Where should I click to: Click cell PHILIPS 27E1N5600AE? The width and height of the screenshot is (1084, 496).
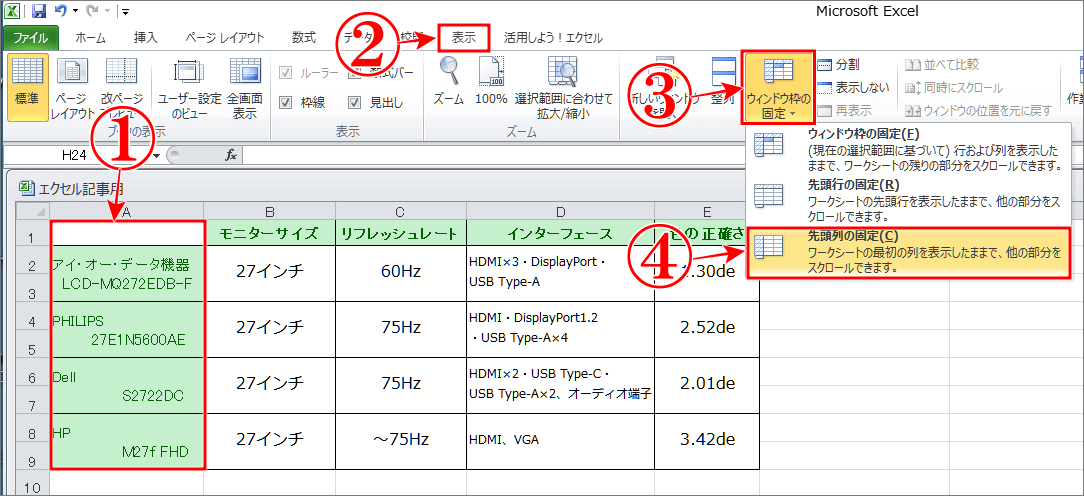point(127,329)
